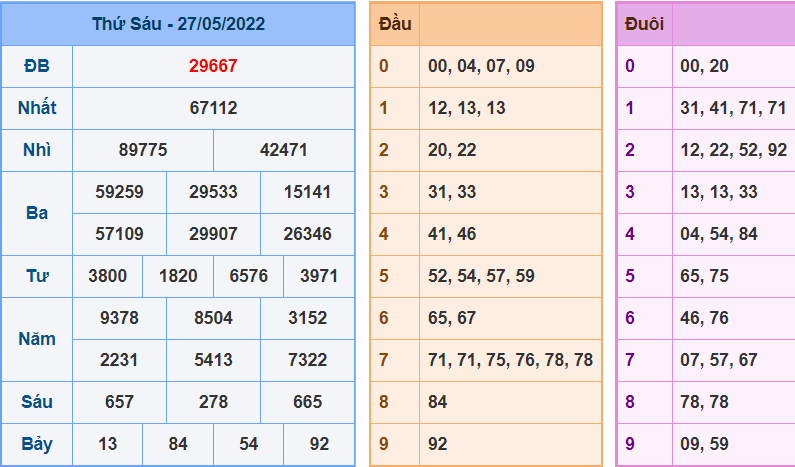Image resolution: width=795 pixels, height=467 pixels.
Task: Click the first prize number 67112
Action: 213,108
